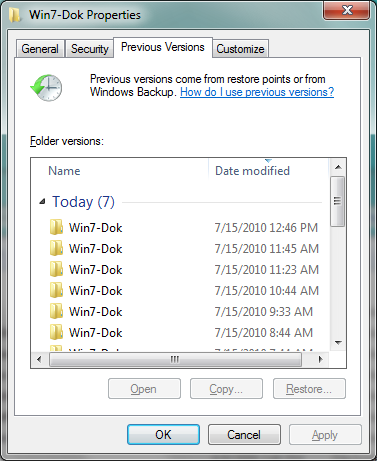Screen dimensions: 378x462
Task: Switch to the General tab
Action: pyautogui.click(x=40, y=49)
